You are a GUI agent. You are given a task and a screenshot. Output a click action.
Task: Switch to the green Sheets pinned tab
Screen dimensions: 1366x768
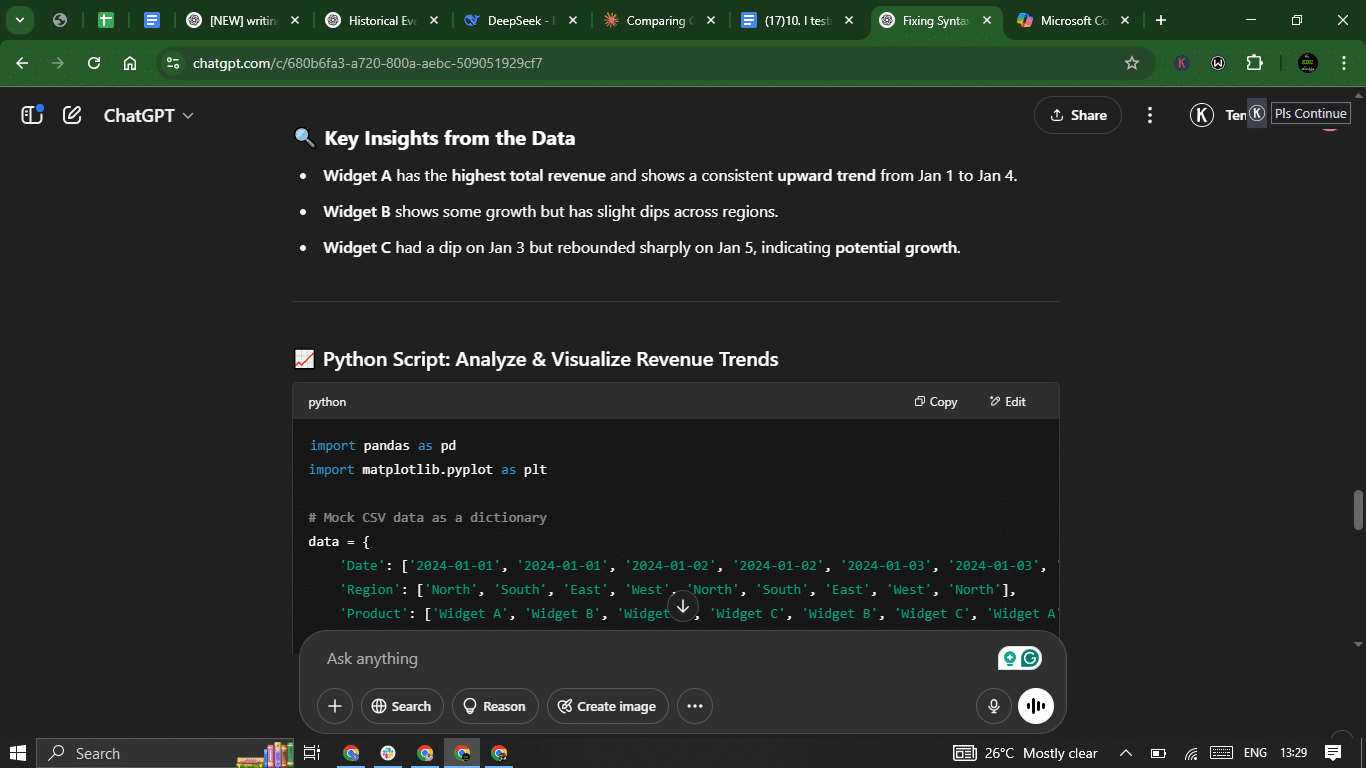coord(106,20)
